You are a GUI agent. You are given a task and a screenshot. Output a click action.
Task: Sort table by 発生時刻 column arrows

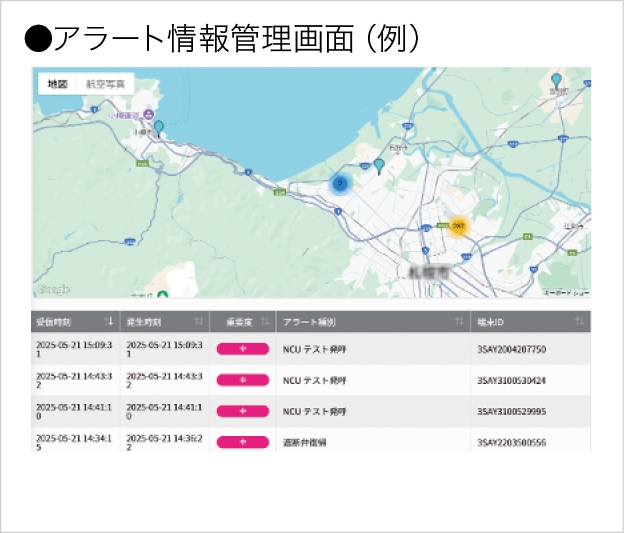point(198,322)
